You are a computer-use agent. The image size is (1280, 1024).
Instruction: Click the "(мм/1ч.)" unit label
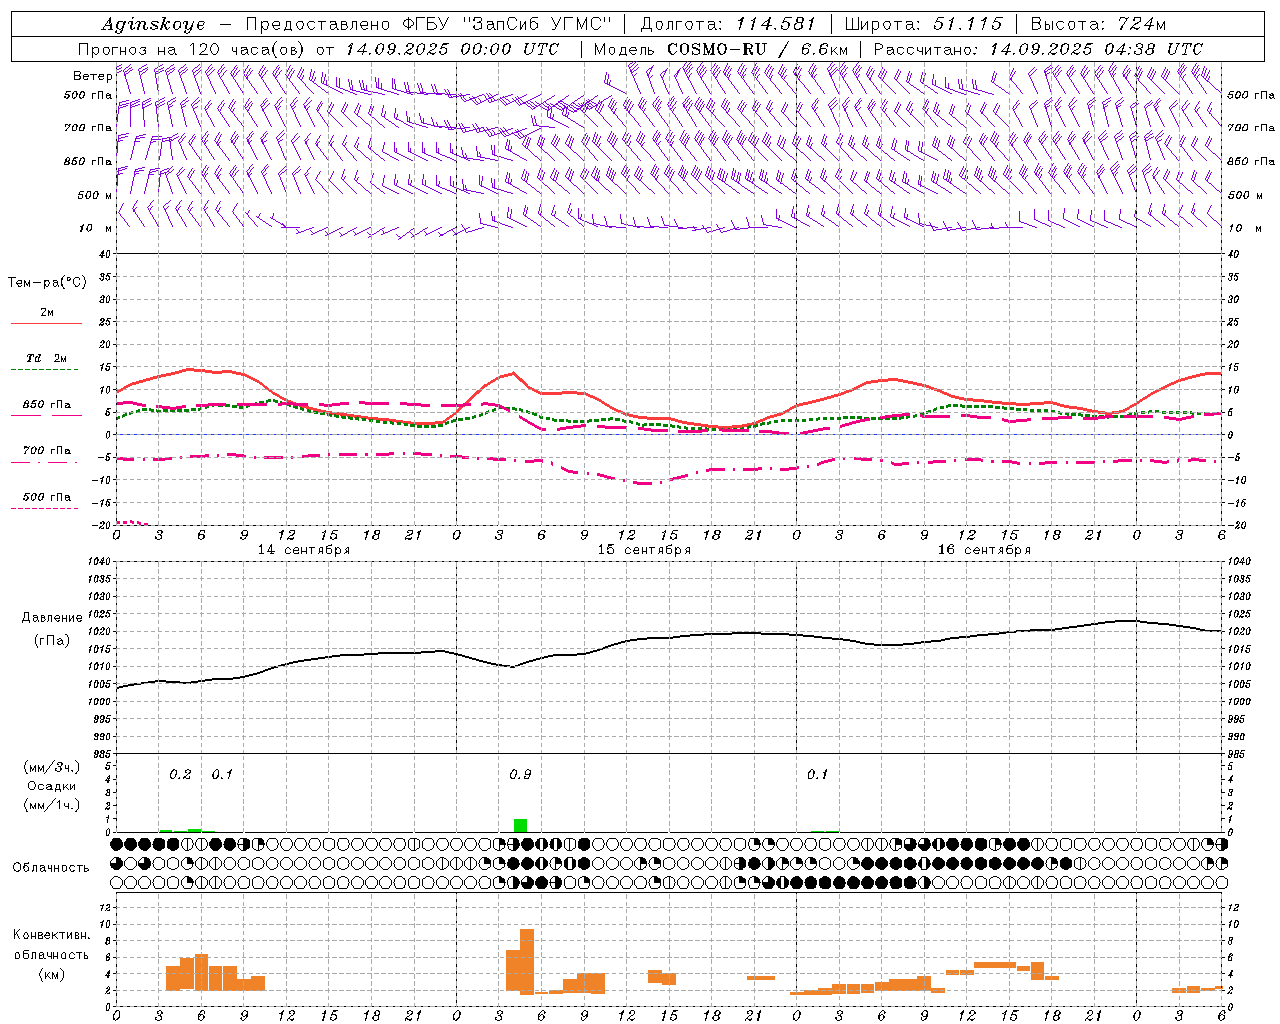pyautogui.click(x=51, y=805)
